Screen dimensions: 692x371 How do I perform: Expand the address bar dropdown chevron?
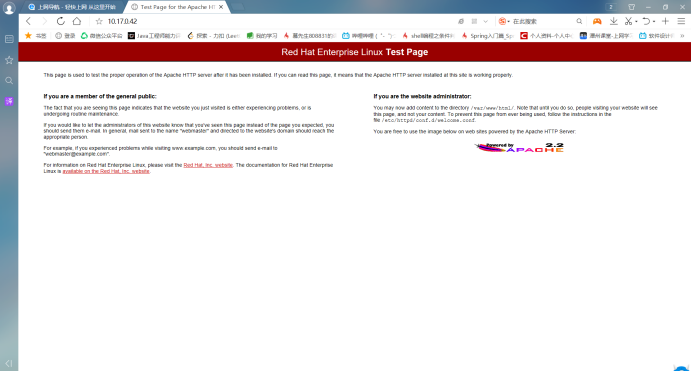(485, 21)
